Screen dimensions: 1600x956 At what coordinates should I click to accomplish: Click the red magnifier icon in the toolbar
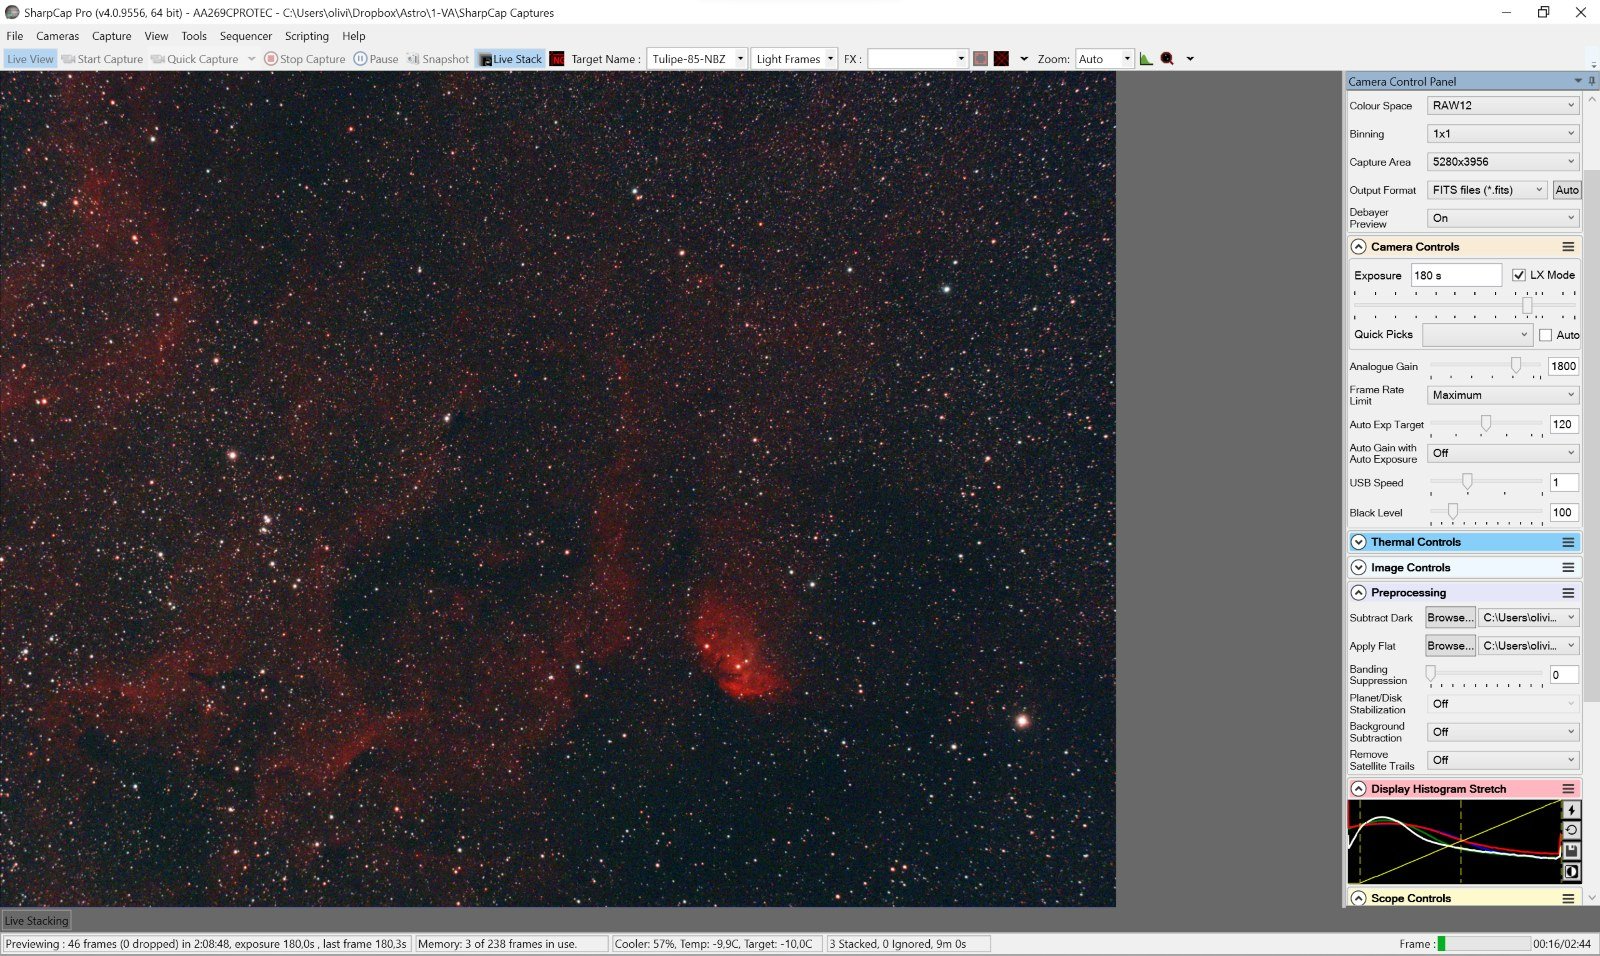(x=1167, y=59)
